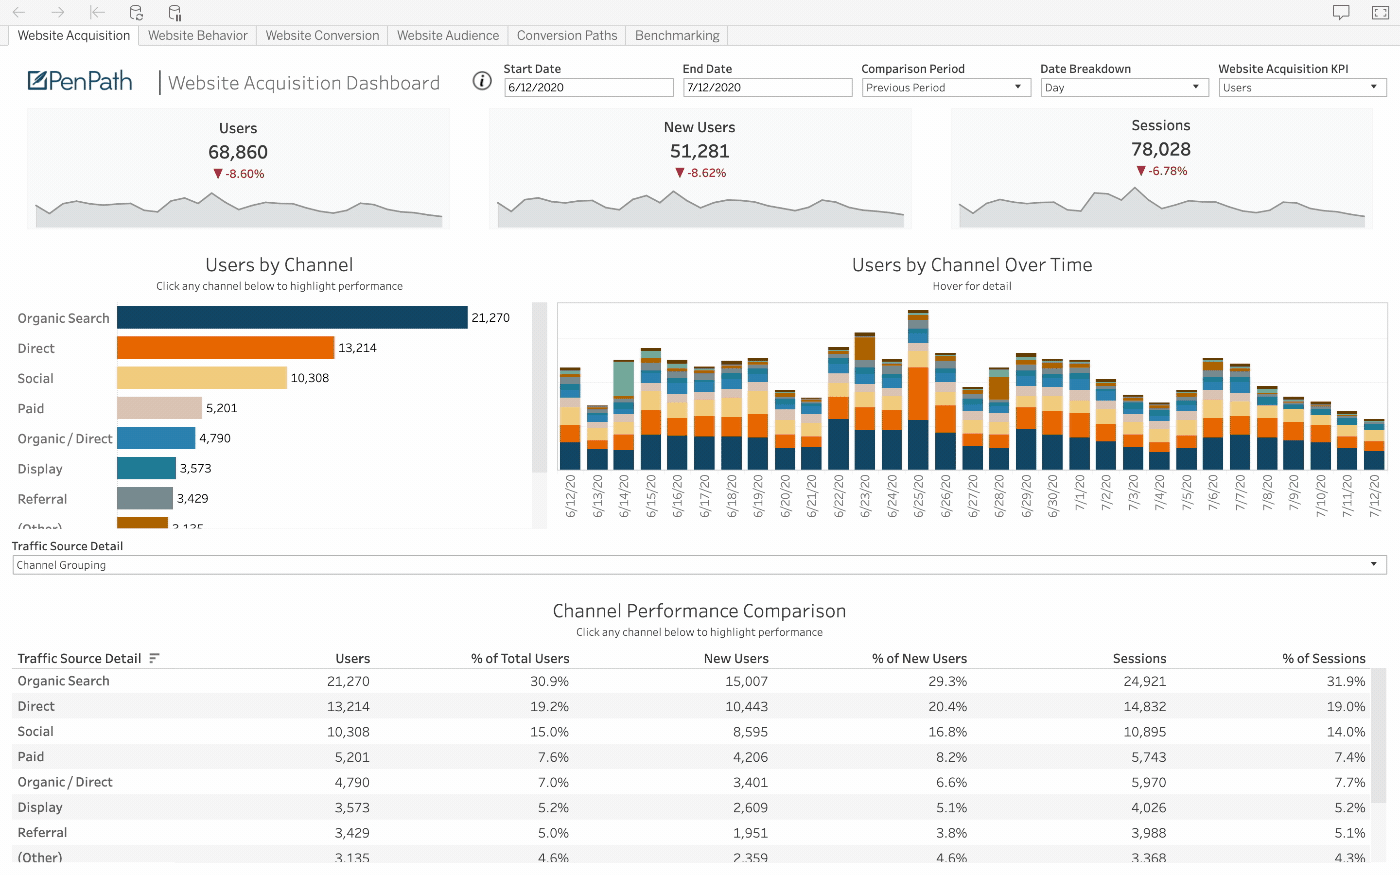Click the Undo back arrow icon
1400x875 pixels.
(18, 12)
